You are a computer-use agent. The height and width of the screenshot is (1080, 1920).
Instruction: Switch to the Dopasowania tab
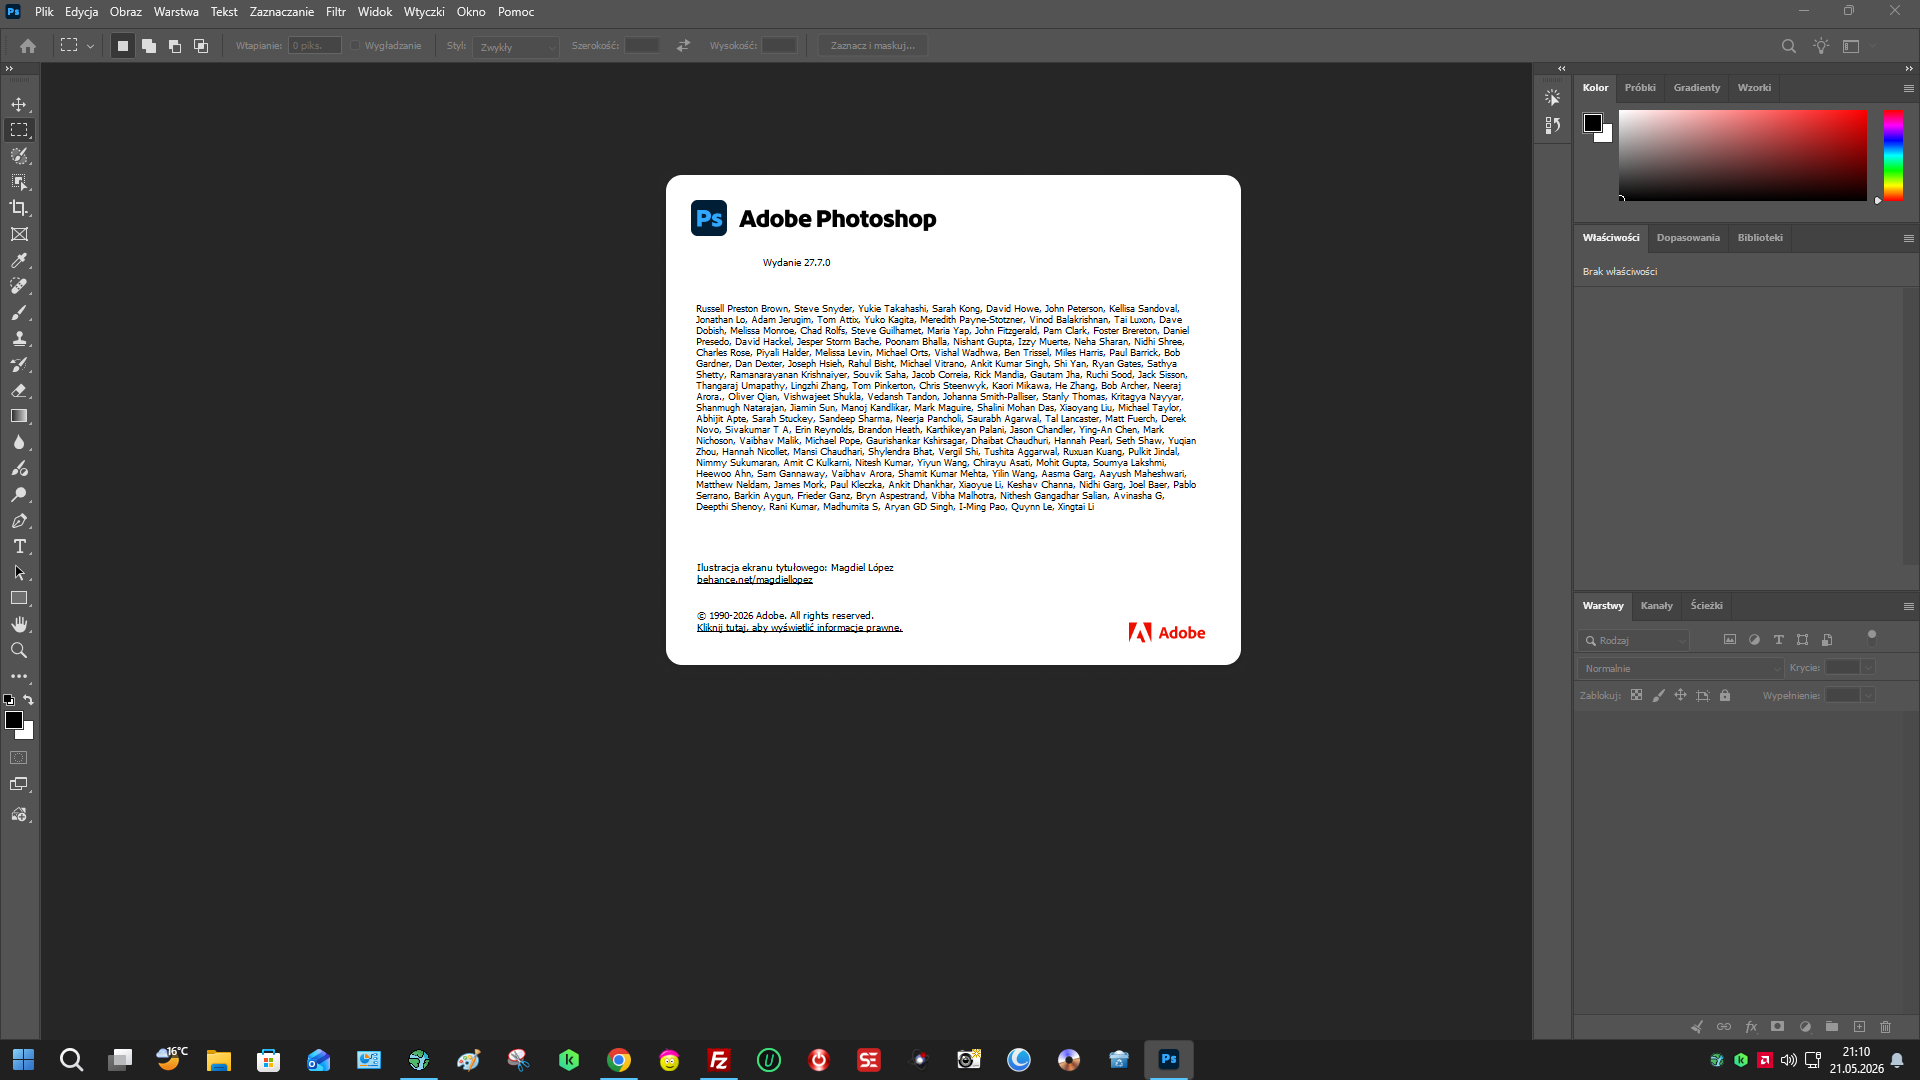pyautogui.click(x=1688, y=238)
